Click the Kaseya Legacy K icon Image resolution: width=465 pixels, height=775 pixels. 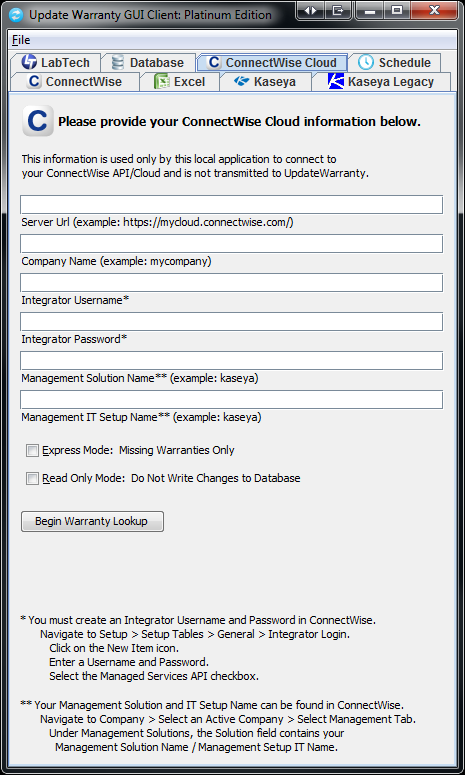(336, 82)
